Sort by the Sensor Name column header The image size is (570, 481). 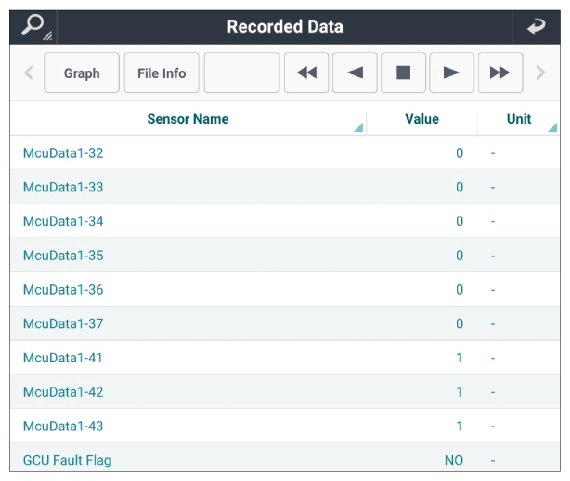188,119
